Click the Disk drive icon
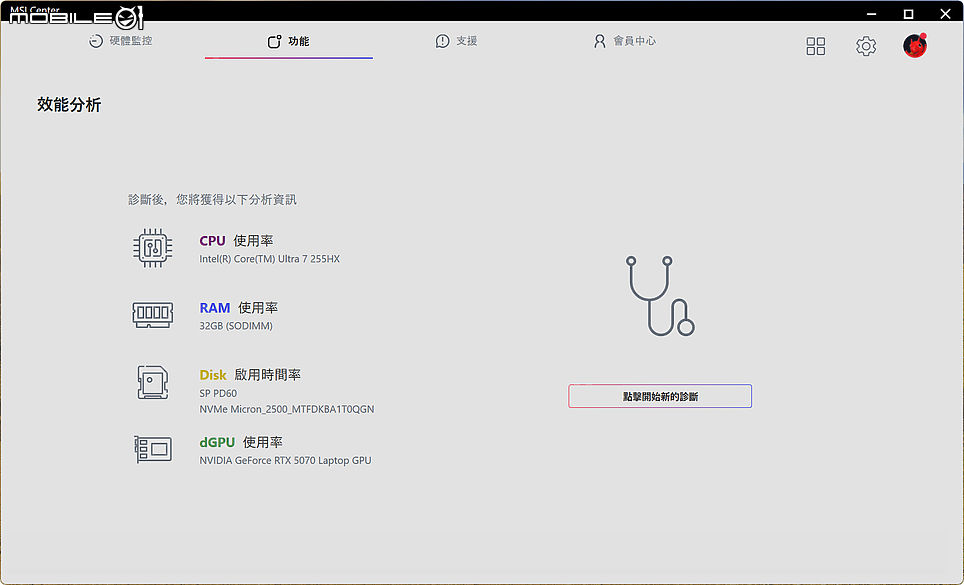This screenshot has width=964, height=585. [x=152, y=382]
